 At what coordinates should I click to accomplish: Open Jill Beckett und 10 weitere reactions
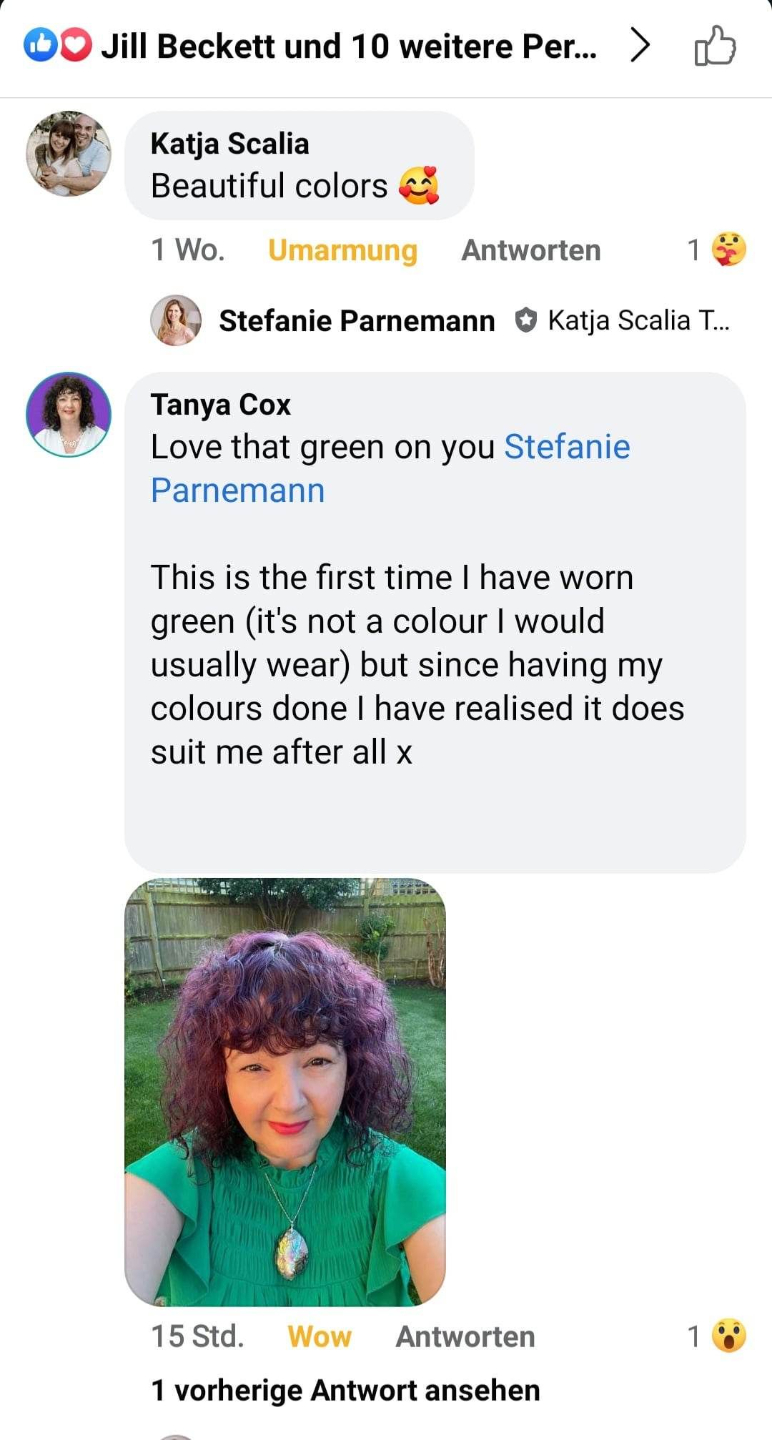348,46
